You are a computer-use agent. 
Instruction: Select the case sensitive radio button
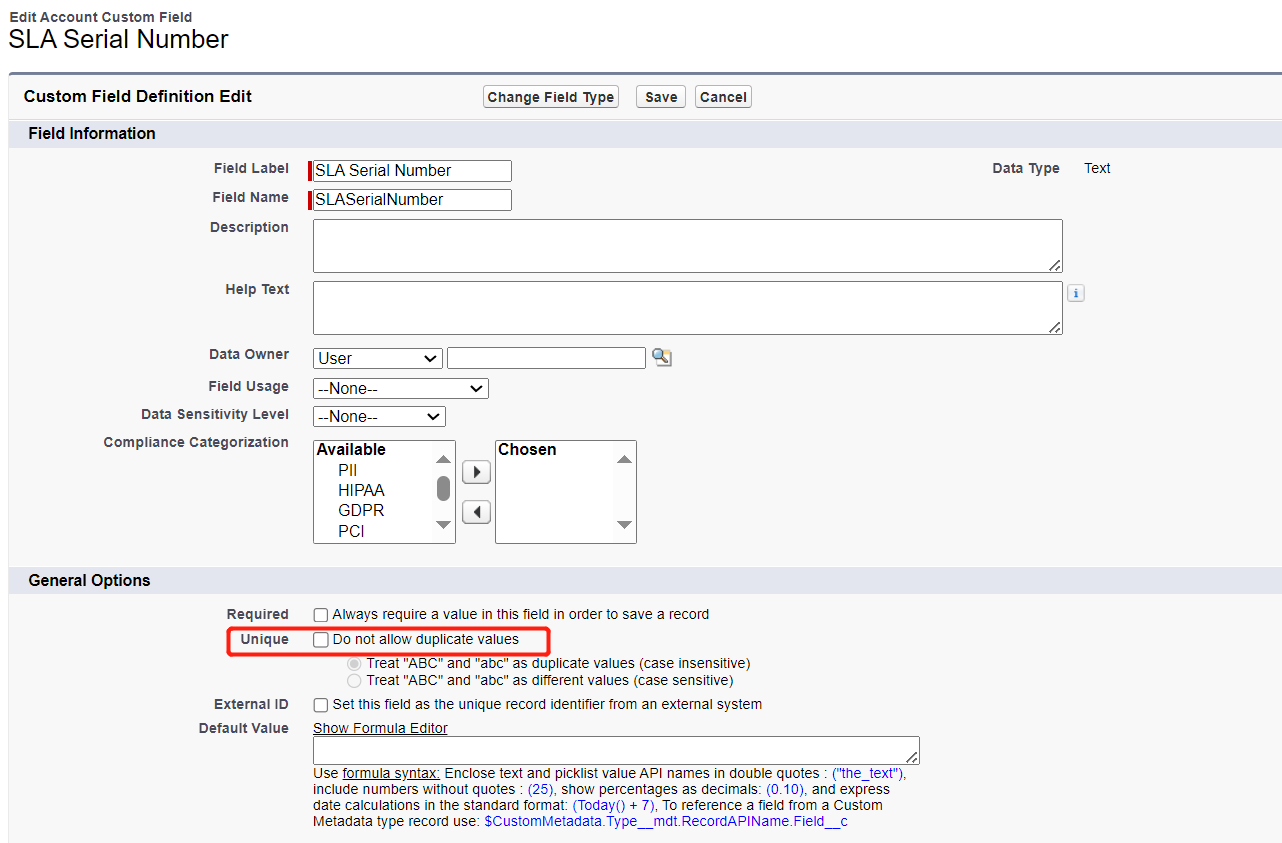point(353,681)
